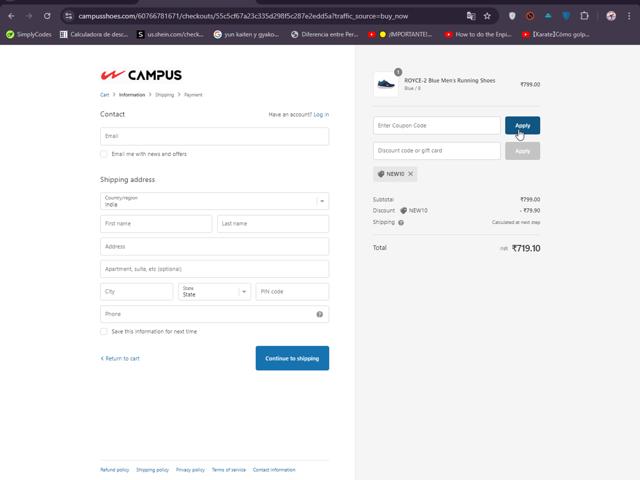Remove the NEW10 coupon tag
The width and height of the screenshot is (640, 480).
tap(411, 174)
